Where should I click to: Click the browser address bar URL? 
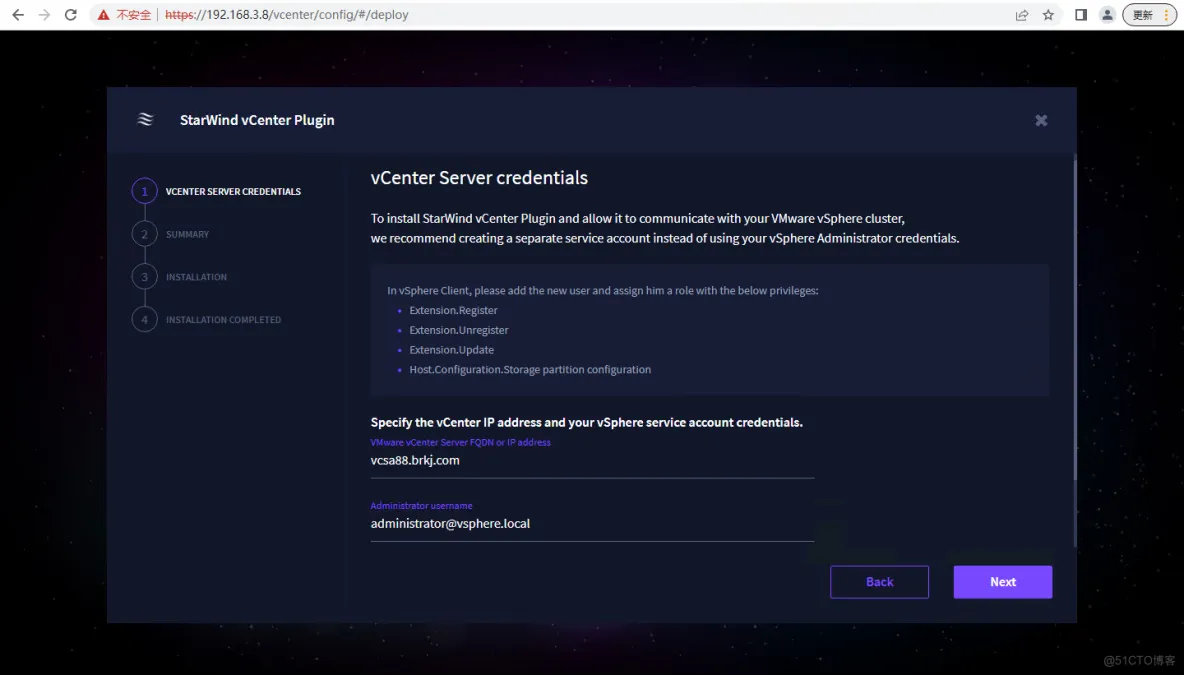point(287,14)
